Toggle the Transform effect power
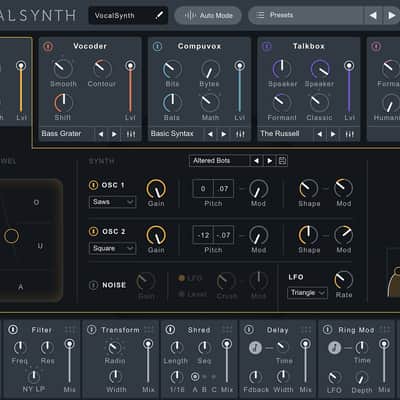 point(92,330)
